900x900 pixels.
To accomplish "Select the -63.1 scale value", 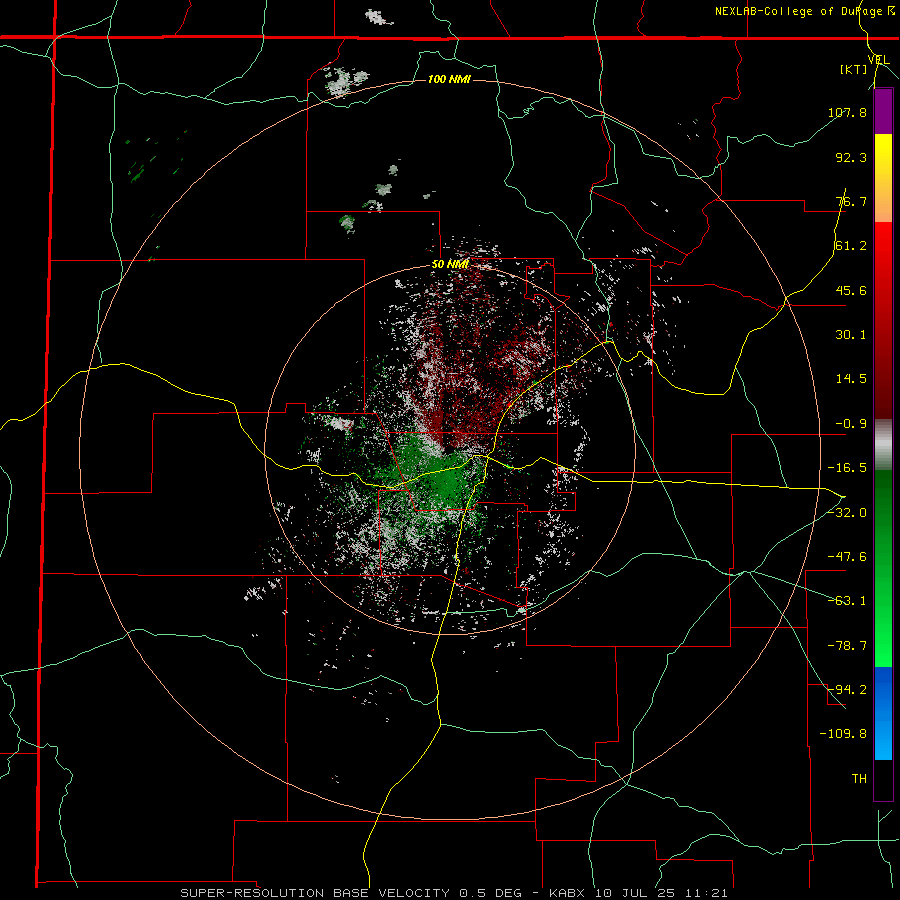I will click(847, 601).
